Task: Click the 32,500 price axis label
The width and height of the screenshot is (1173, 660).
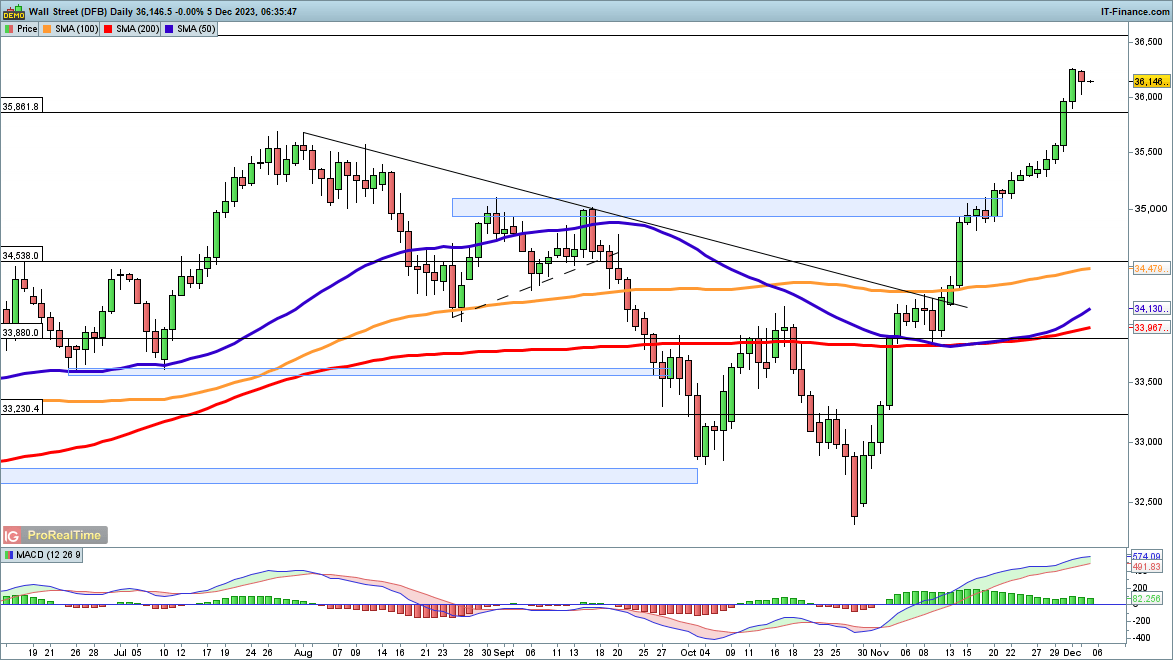Action: click(x=1148, y=502)
